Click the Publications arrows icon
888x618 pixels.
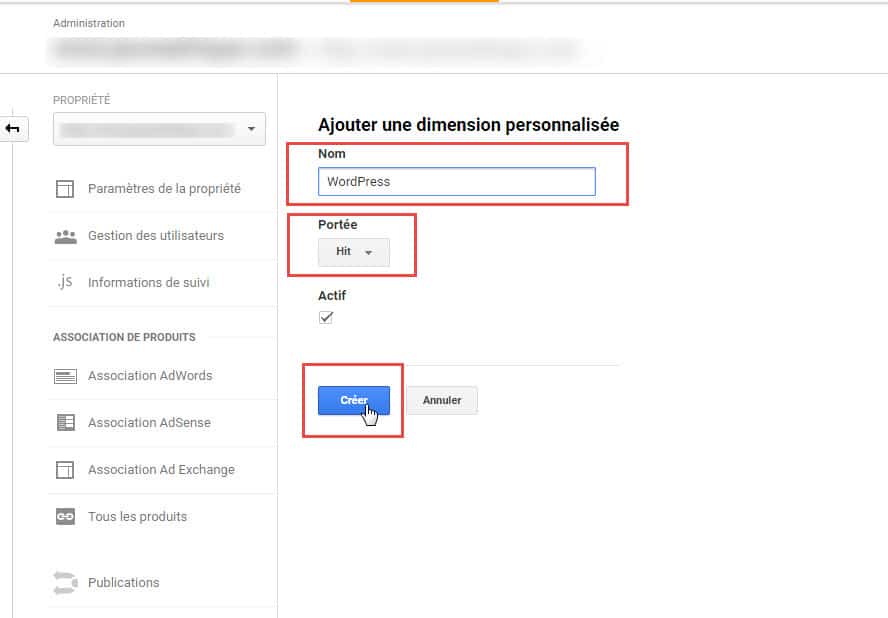click(65, 583)
